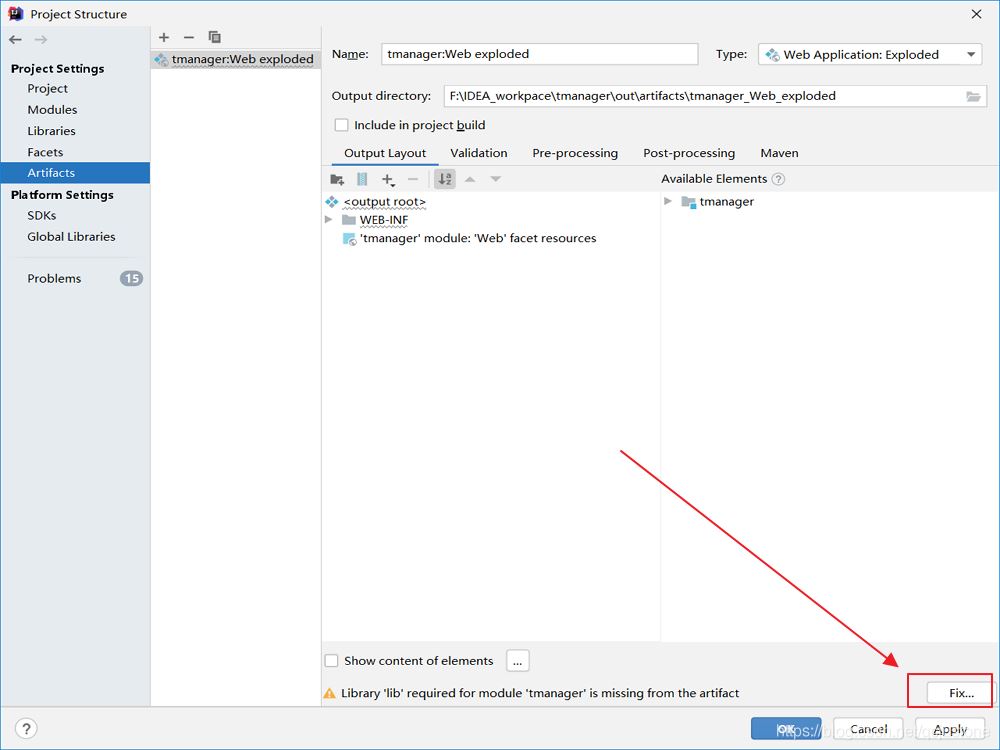Click the artifact Name text field
Screen dimensions: 1000x750
tap(539, 54)
